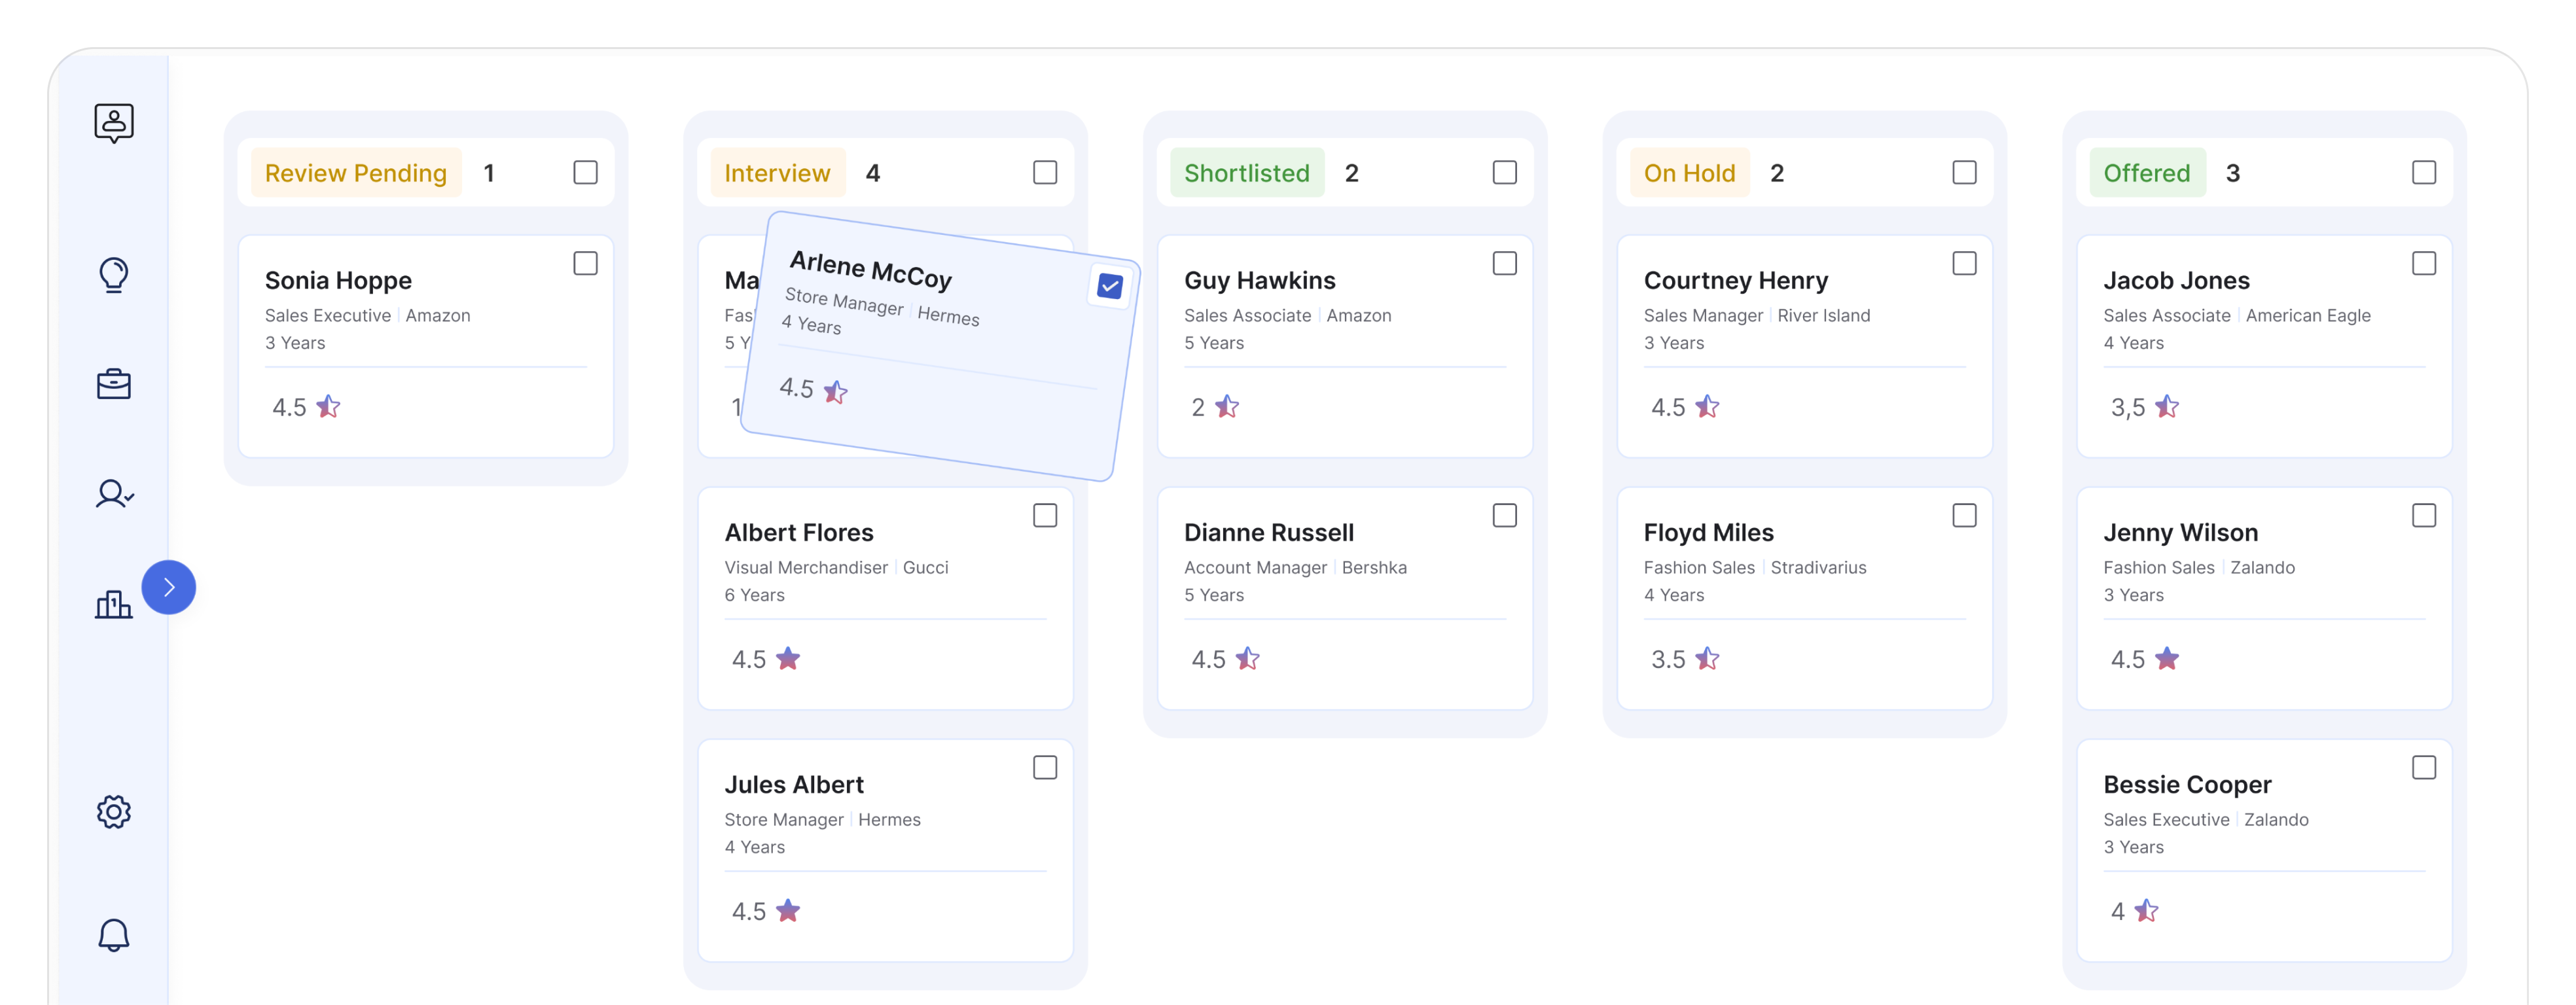
Task: Open Courtney Henry candidate name
Action: [x=1736, y=281]
